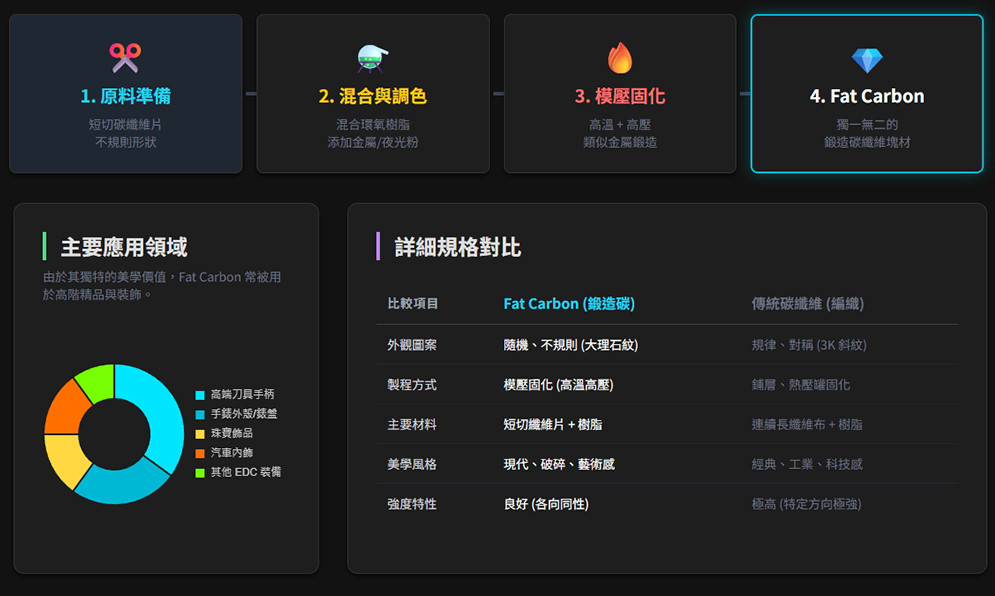The width and height of the screenshot is (995, 596).
Task: Click the mixing flask icon above 混合與調色
Action: tap(372, 58)
